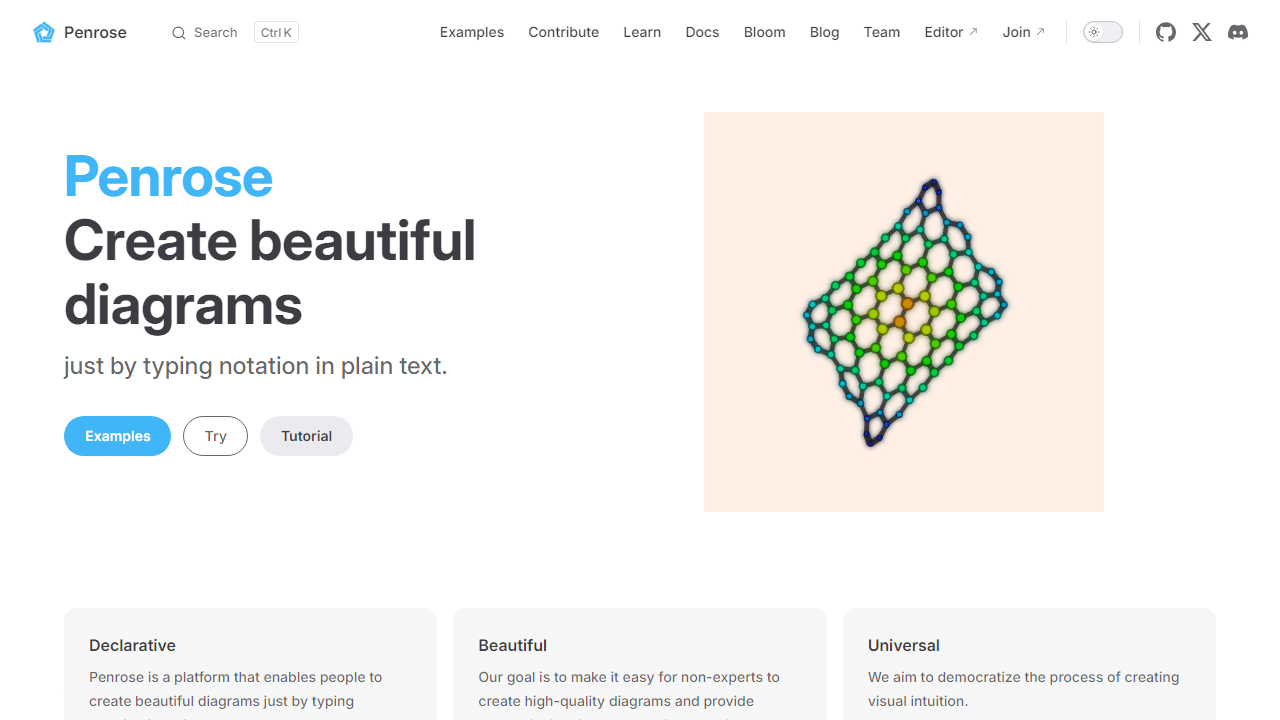The width and height of the screenshot is (1280, 720).
Task: Click the Ctrl K shortcut badge
Action: click(x=276, y=32)
